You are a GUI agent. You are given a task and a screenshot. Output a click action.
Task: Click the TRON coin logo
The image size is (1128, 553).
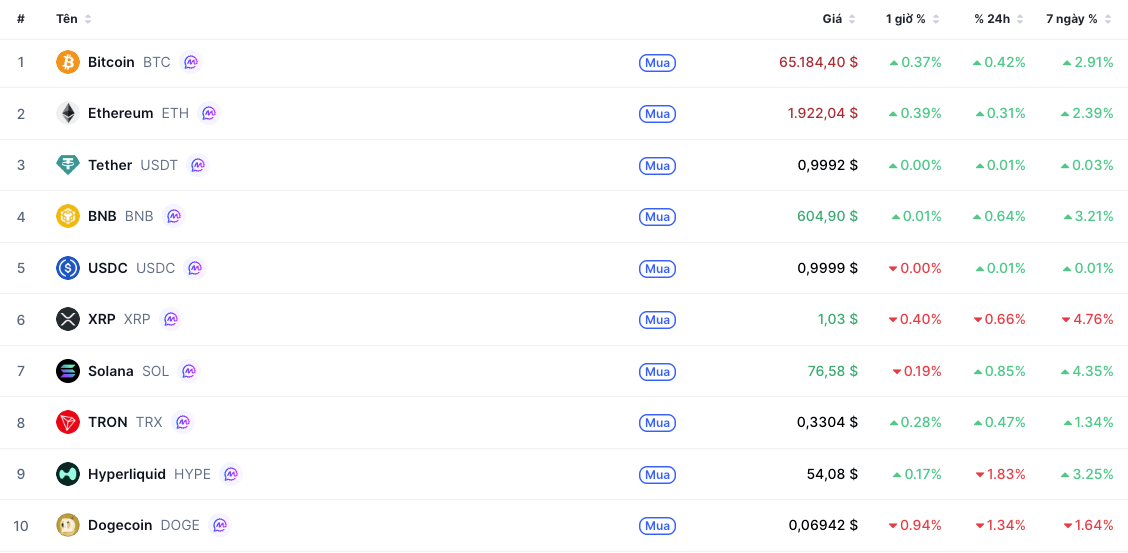68,422
